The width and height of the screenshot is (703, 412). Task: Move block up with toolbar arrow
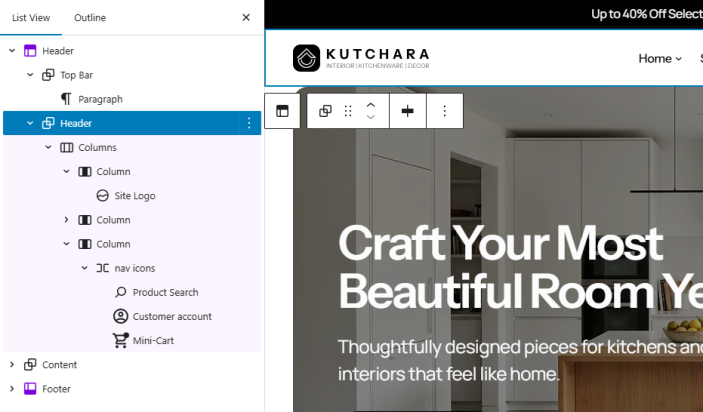tap(370, 105)
